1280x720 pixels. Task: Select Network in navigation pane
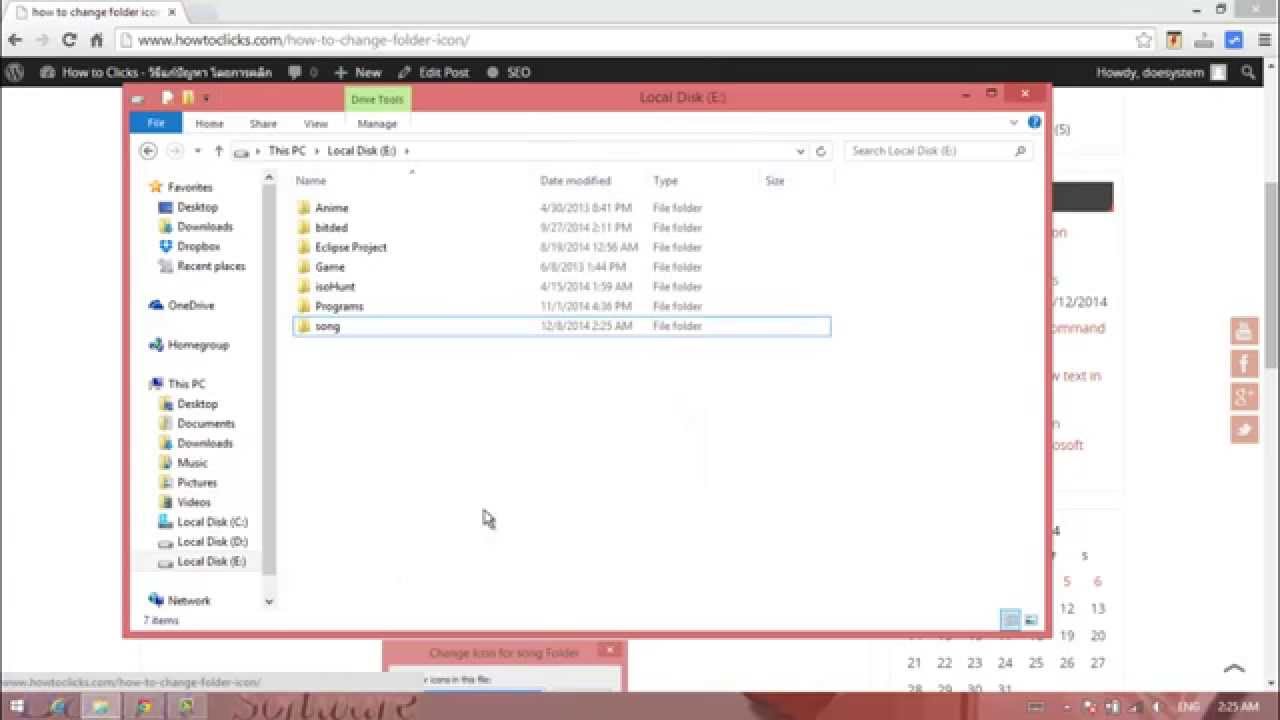[x=188, y=601]
